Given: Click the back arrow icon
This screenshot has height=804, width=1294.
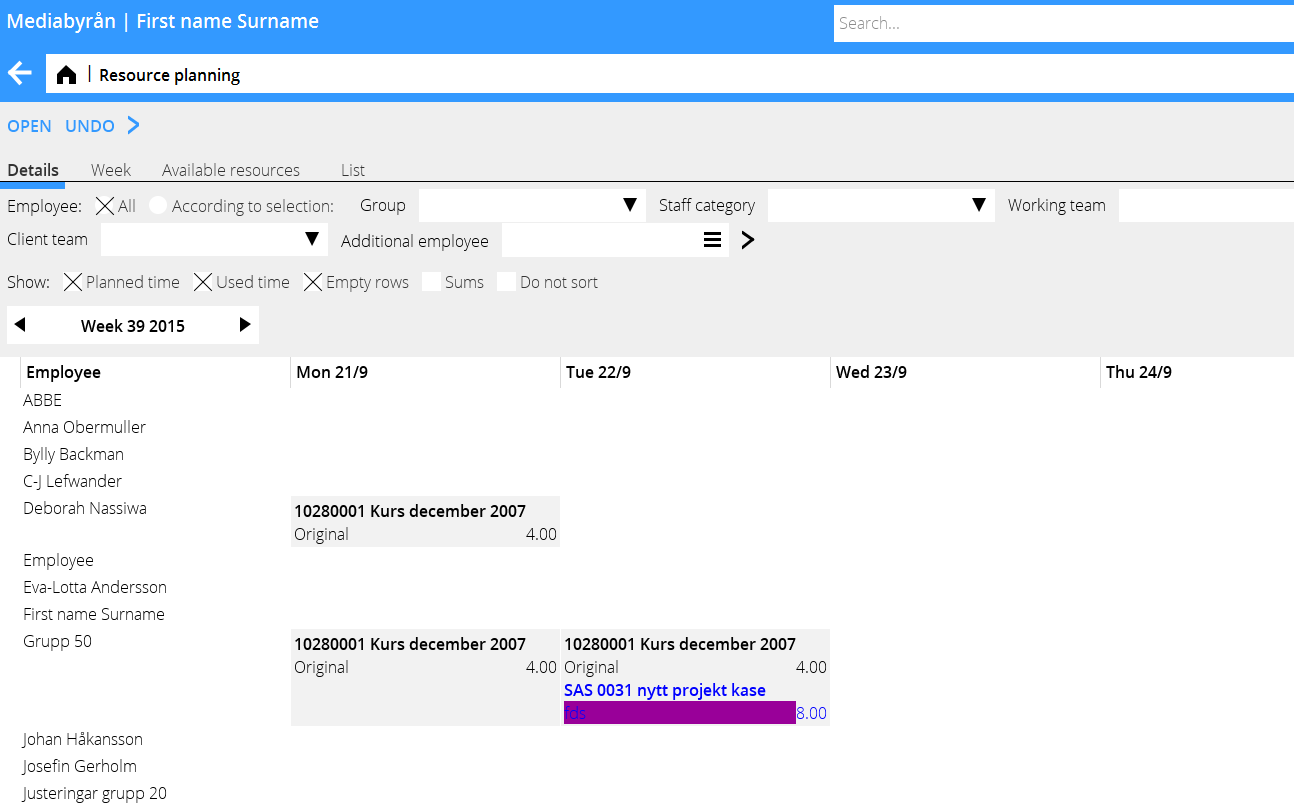Looking at the screenshot, I should [20, 74].
